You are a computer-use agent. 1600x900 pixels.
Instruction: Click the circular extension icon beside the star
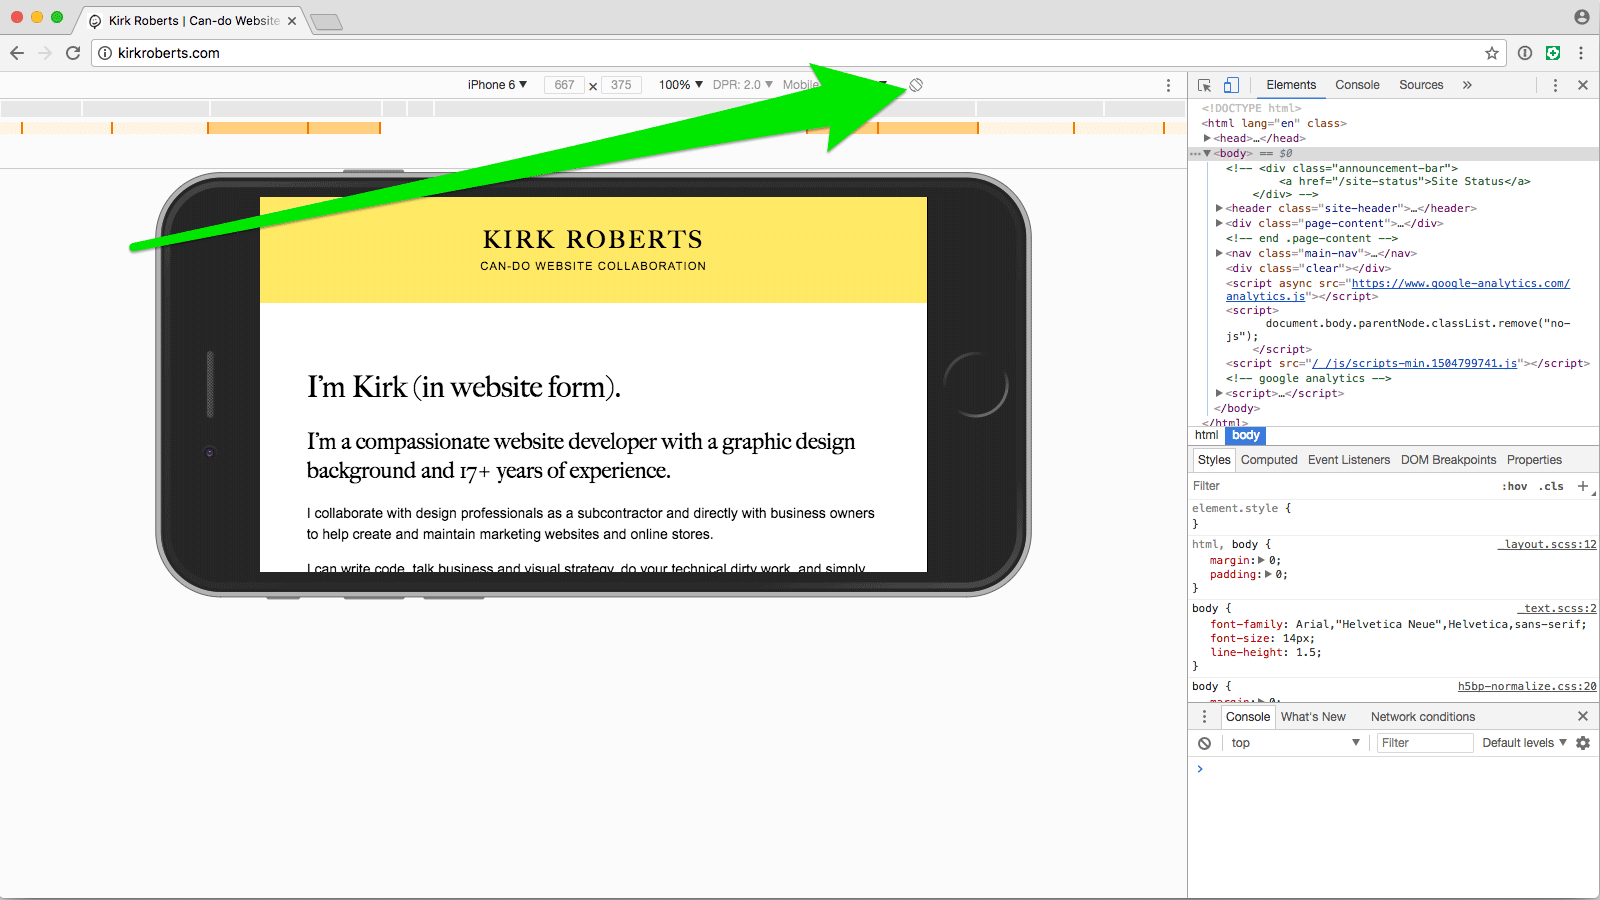(1525, 53)
